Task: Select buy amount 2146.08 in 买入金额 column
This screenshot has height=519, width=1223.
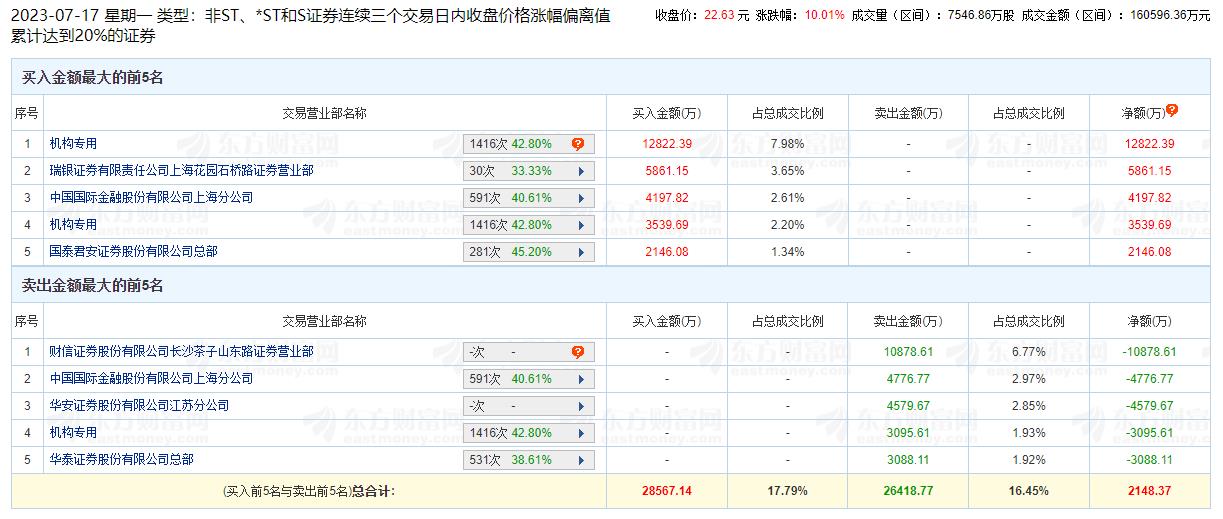Action: [x=667, y=252]
